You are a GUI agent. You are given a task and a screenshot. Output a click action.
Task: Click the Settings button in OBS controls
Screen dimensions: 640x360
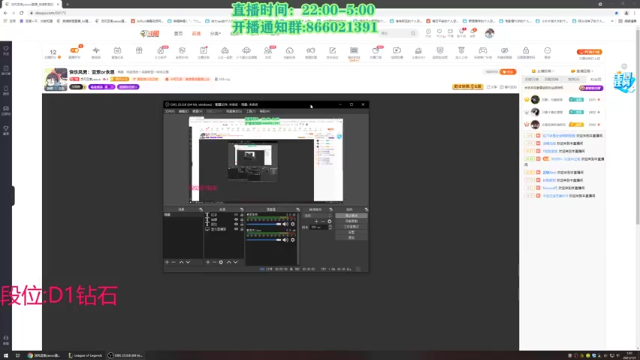(x=351, y=232)
